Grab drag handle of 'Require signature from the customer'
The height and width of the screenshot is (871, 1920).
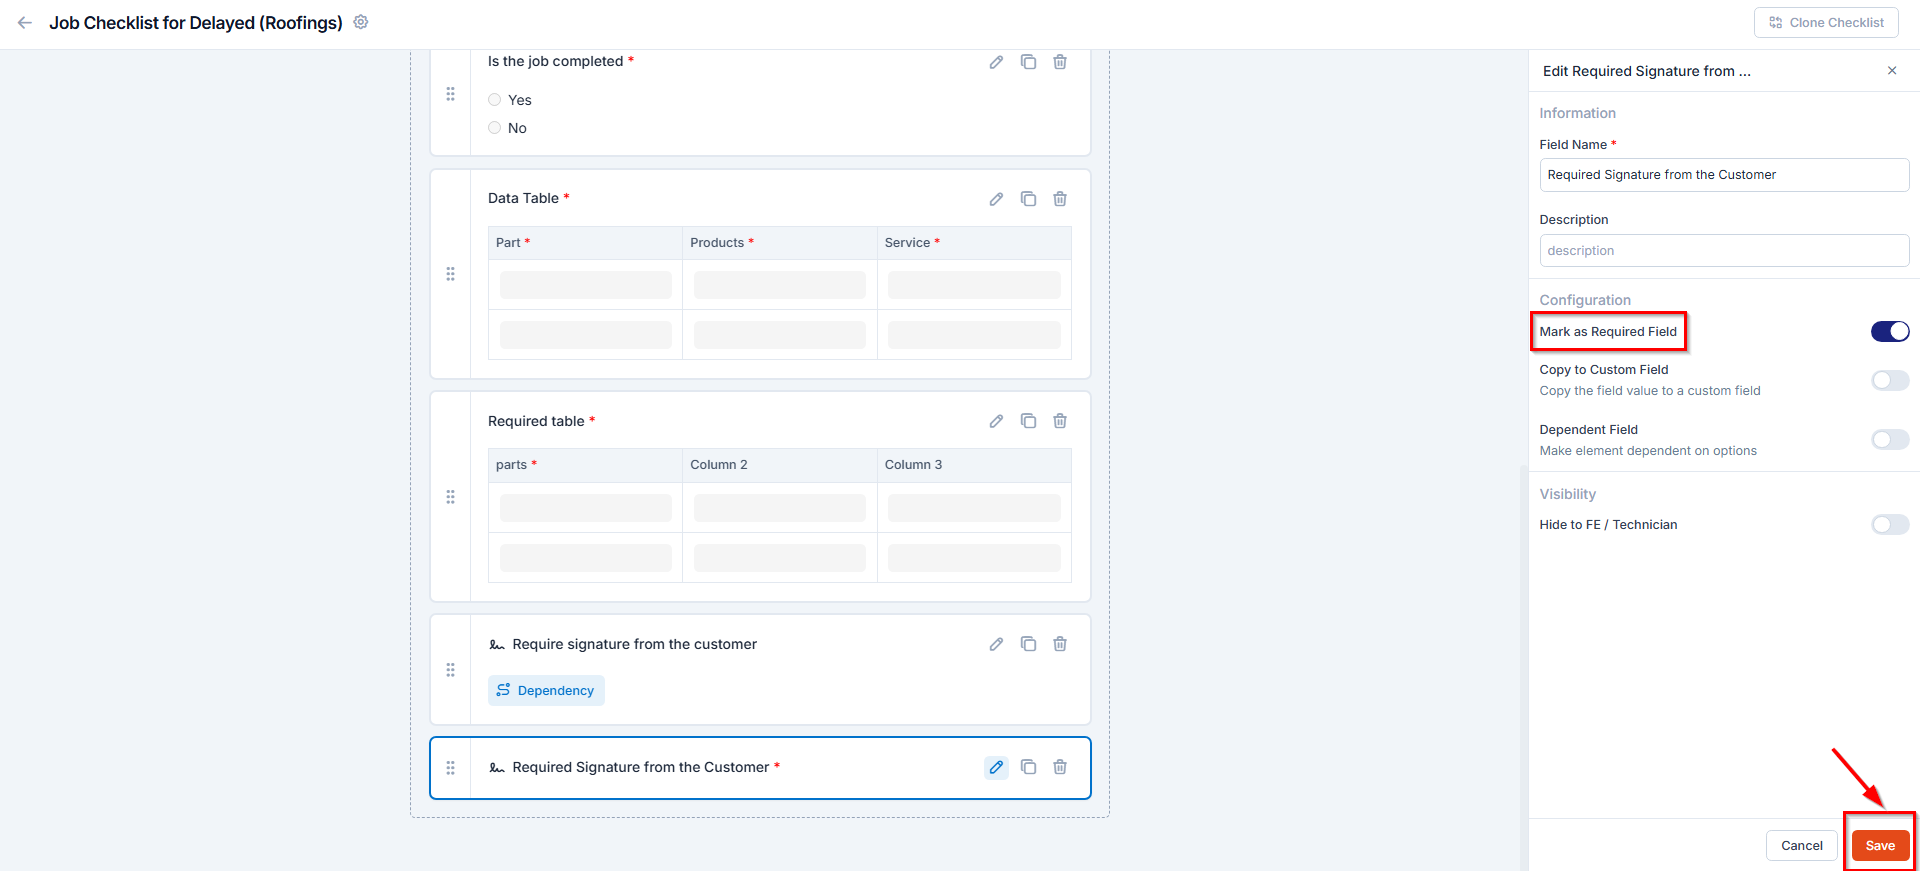(450, 670)
